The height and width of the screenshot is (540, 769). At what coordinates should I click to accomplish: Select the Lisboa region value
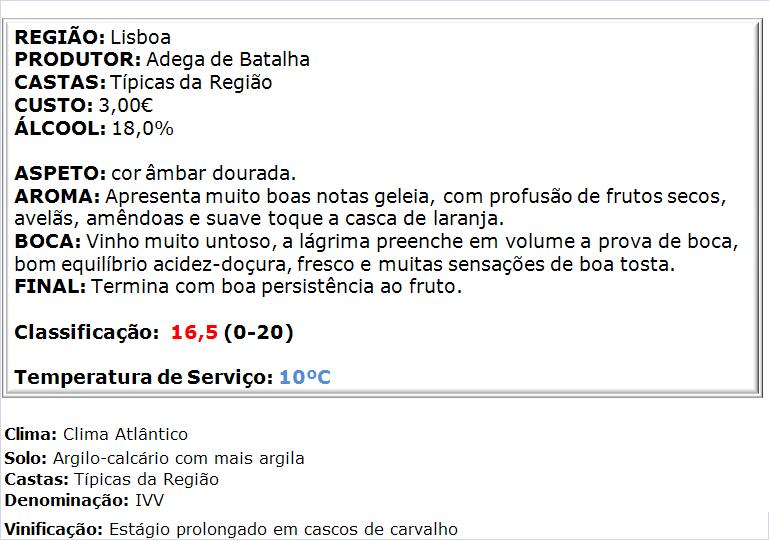point(141,37)
